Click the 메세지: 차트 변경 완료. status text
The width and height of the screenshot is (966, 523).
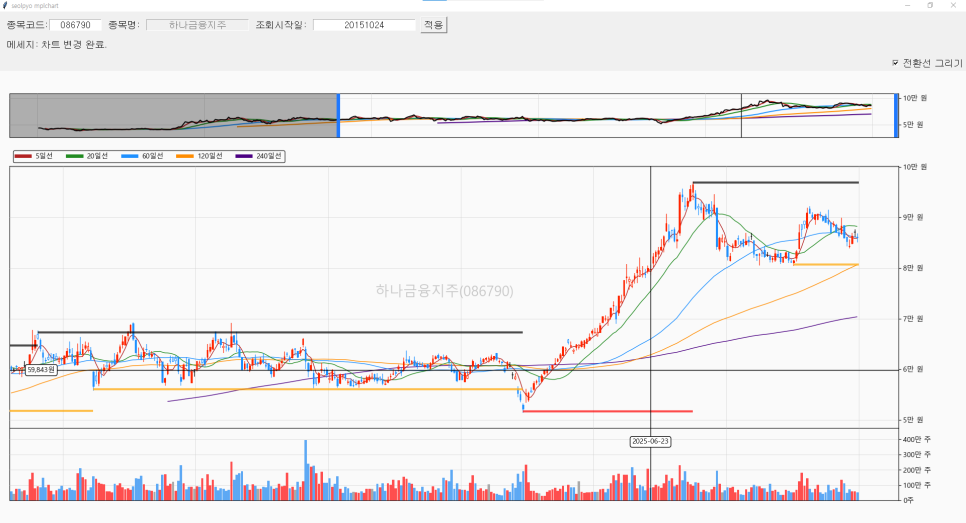pyautogui.click(x=57, y=45)
